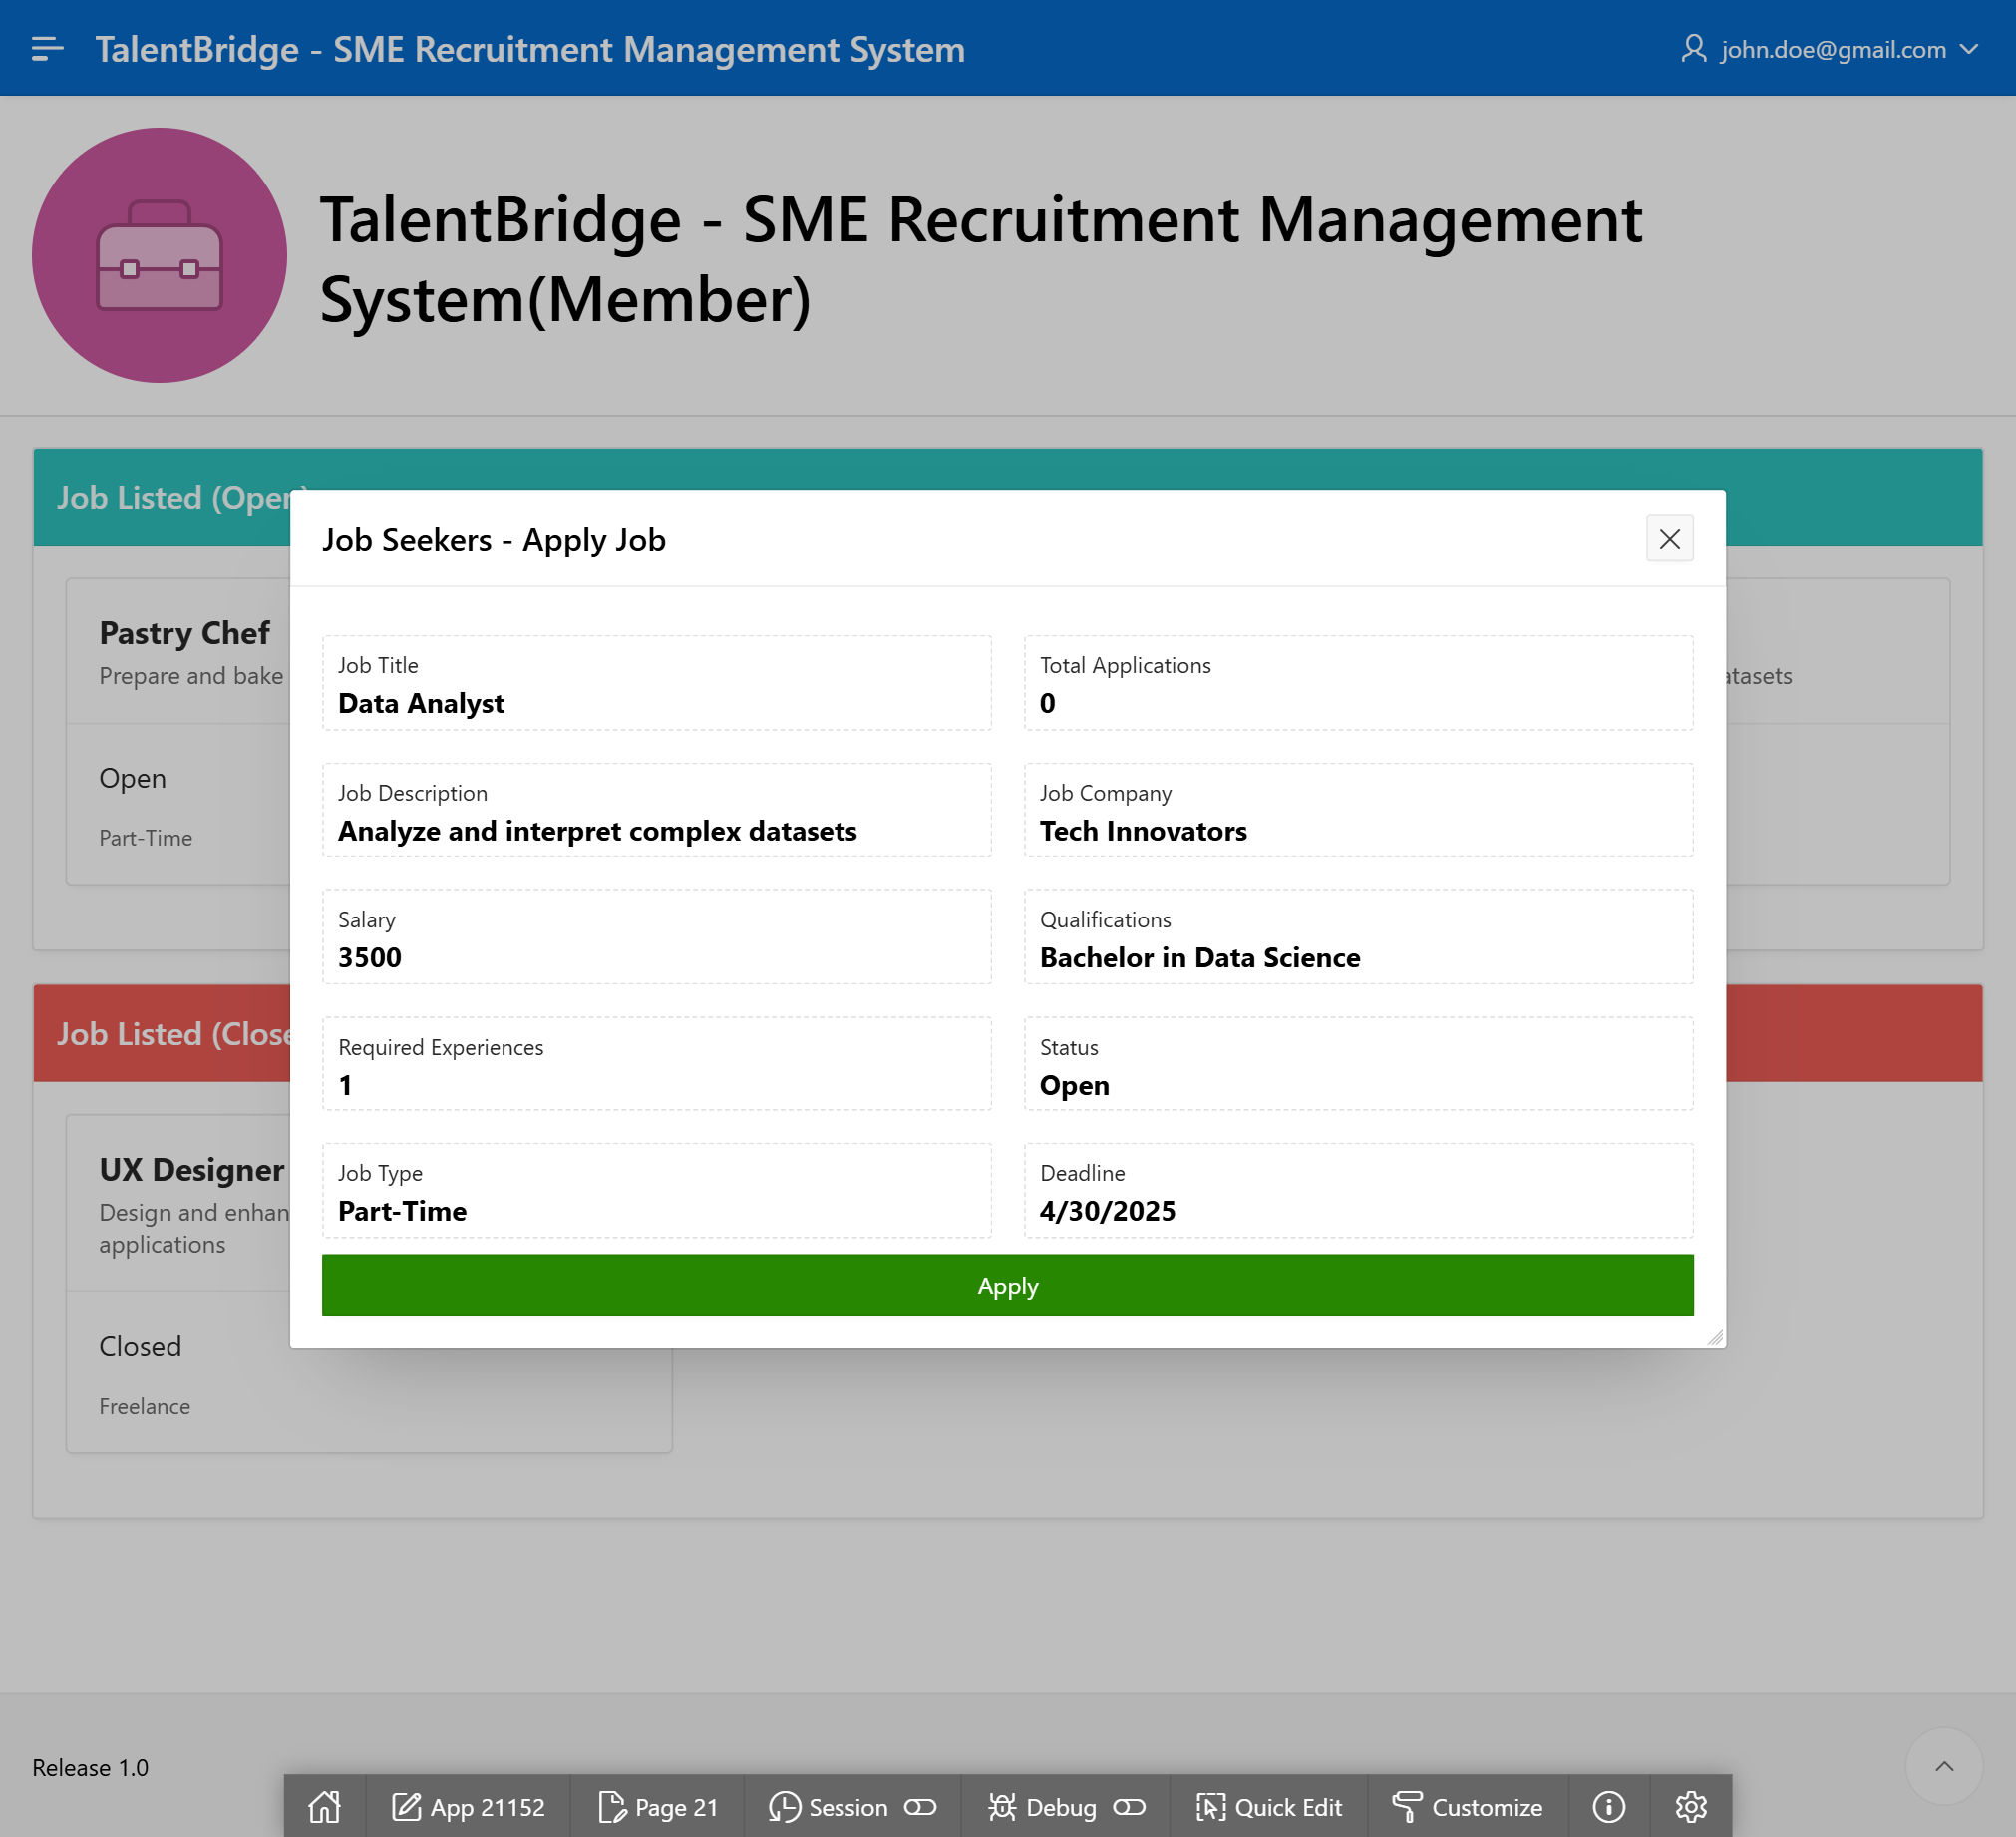2016x1837 pixels.
Task: Click the green Apply button
Action: (x=1007, y=1285)
